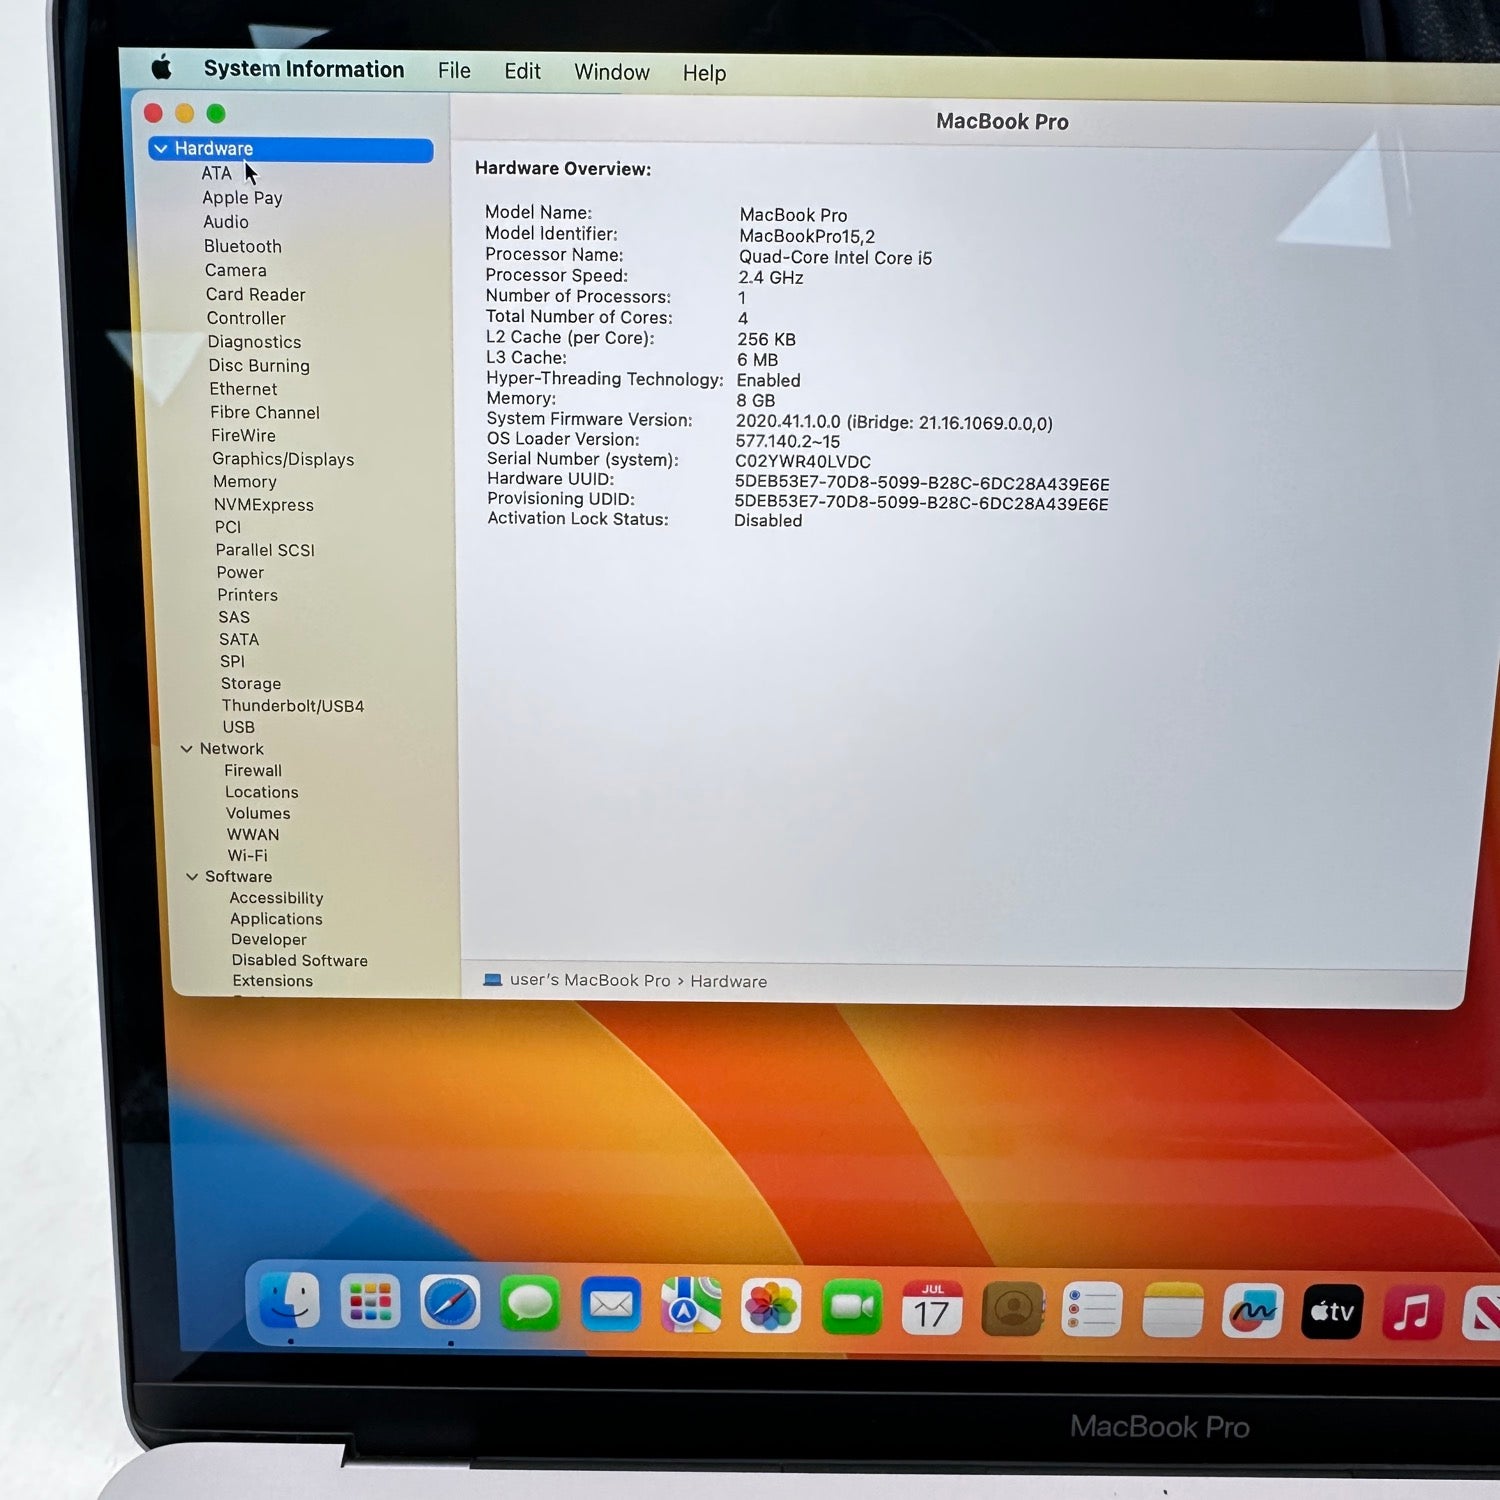Select ATA in sidebar

pos(216,173)
